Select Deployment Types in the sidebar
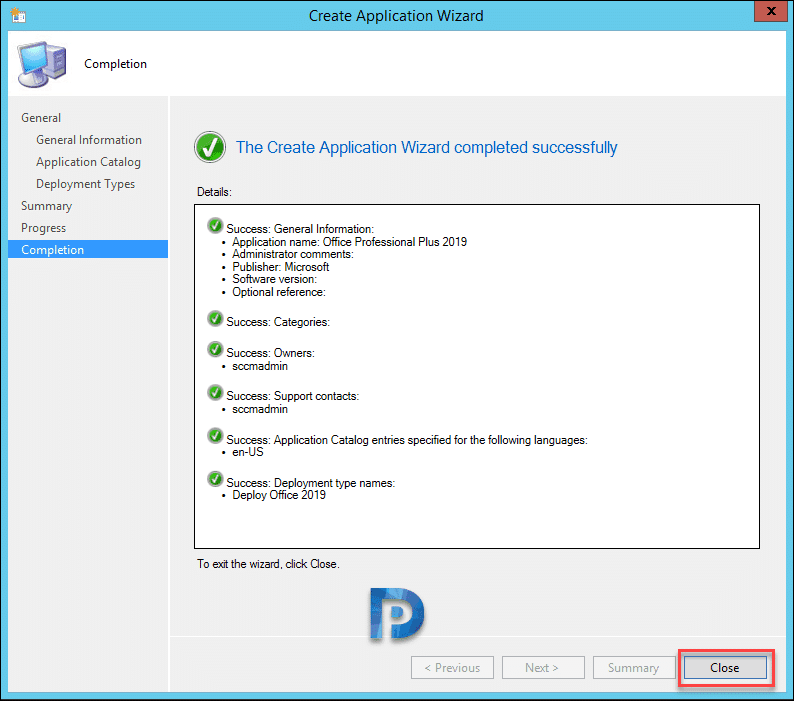The width and height of the screenshot is (794, 701). pos(86,184)
